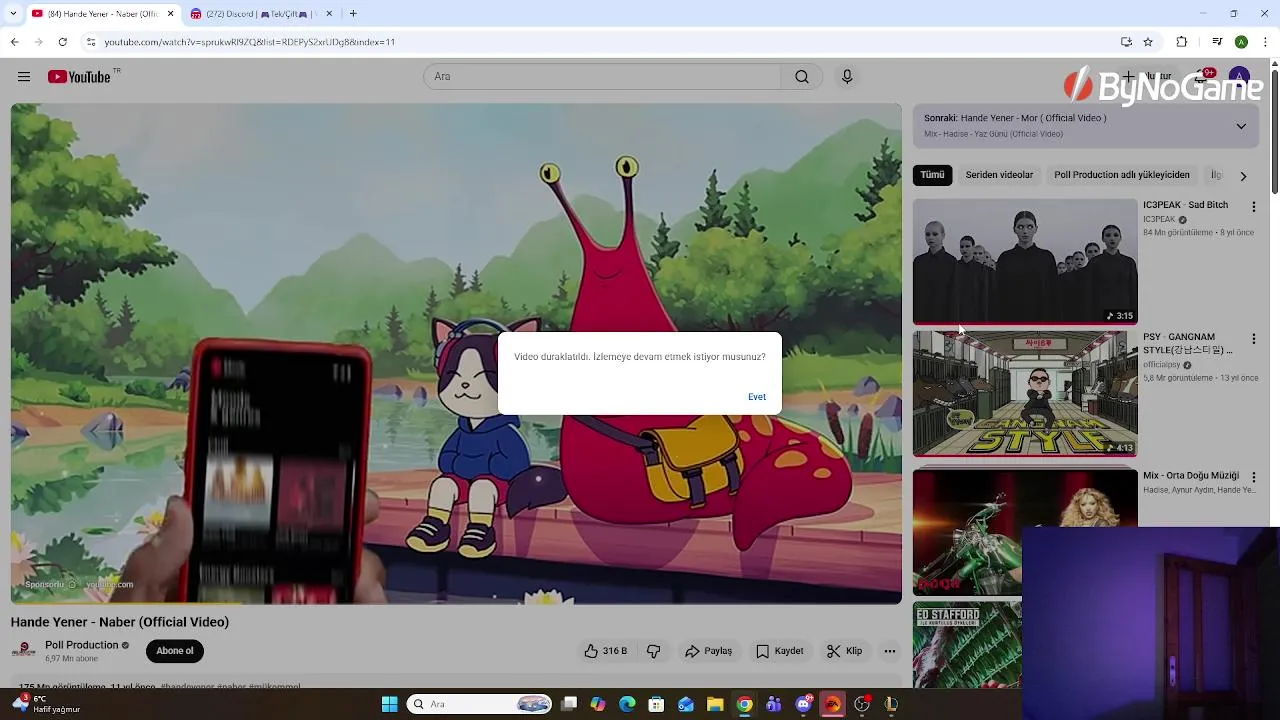
Task: Open the weather widget showing 6°C
Action: pyautogui.click(x=45, y=704)
